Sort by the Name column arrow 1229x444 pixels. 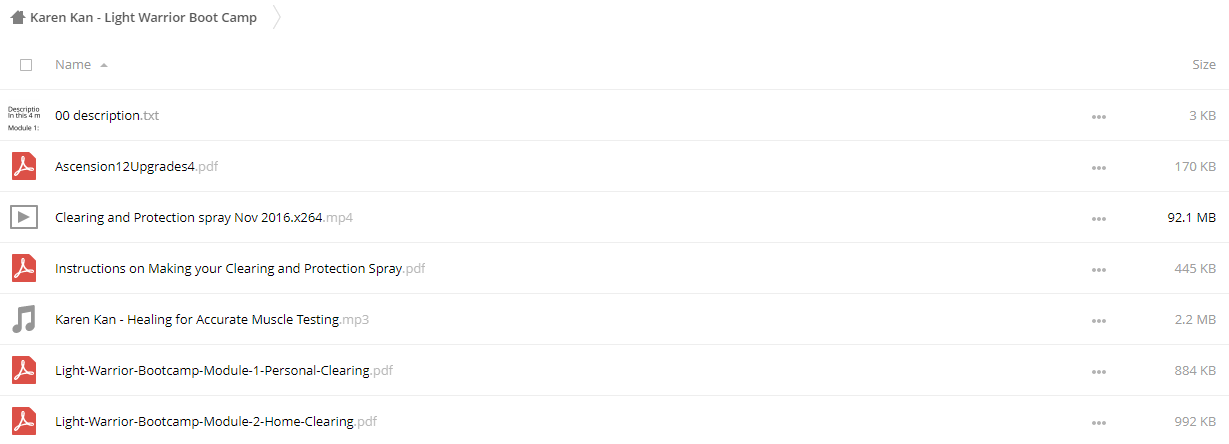click(x=104, y=65)
